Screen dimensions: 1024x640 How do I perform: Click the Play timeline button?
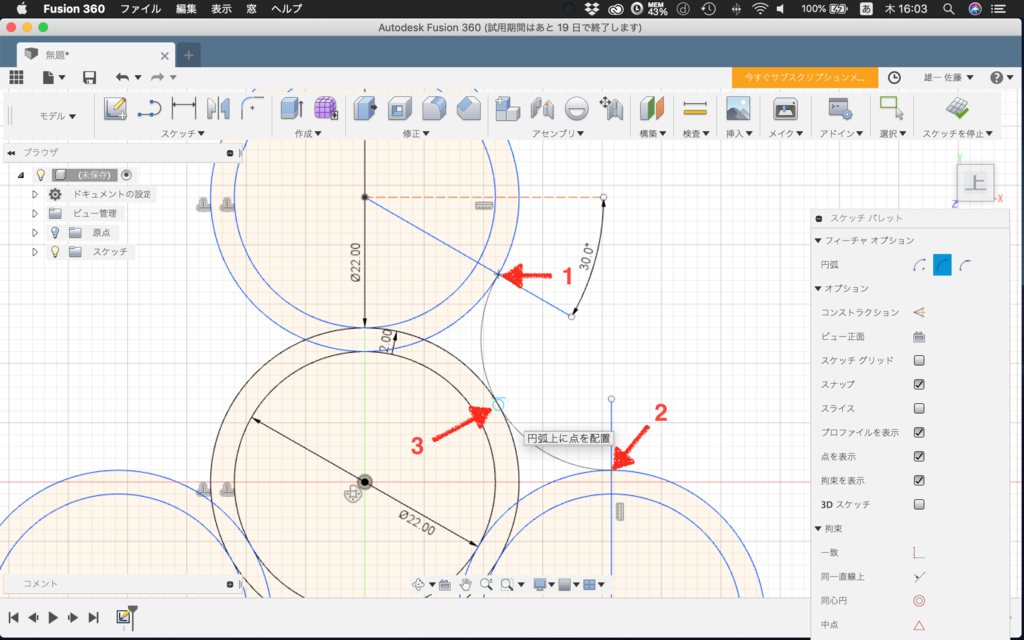[x=54, y=617]
